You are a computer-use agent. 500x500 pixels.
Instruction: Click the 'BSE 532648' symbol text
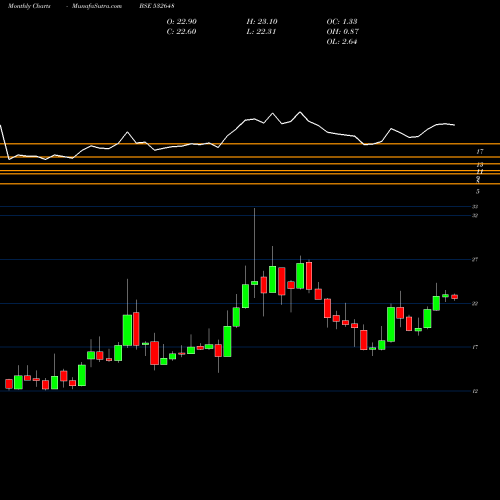157,6
